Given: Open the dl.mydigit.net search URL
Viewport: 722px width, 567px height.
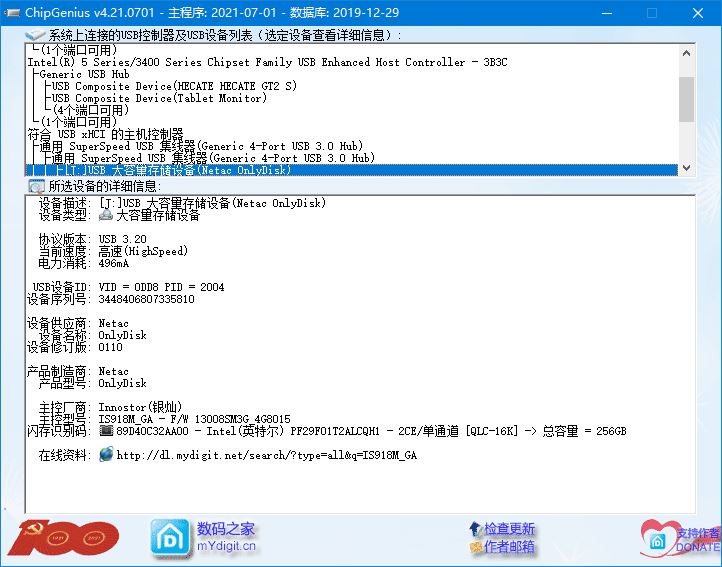Looking at the screenshot, I should (x=266, y=455).
